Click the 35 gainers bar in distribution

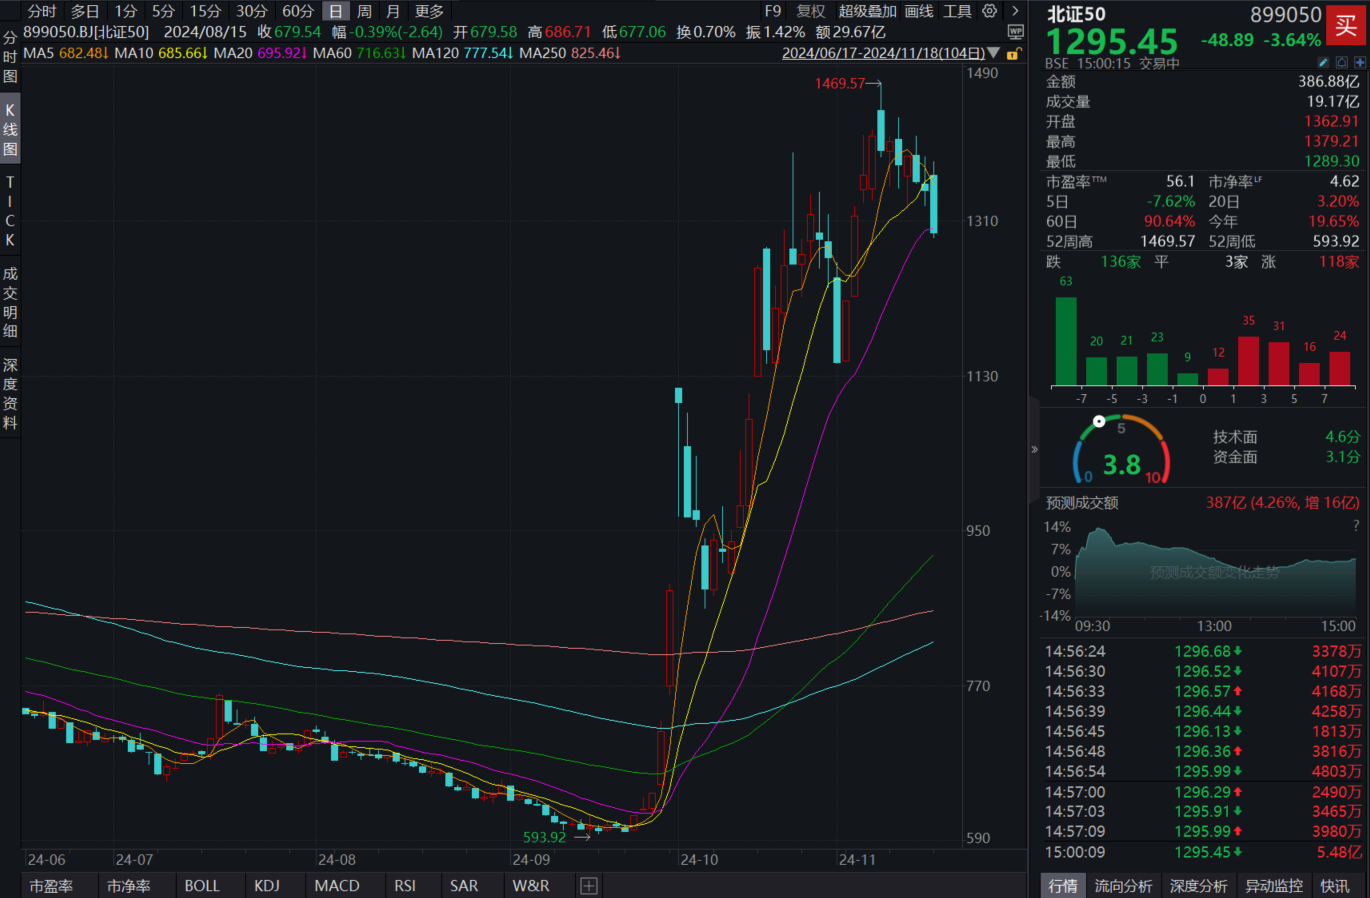(x=1248, y=361)
